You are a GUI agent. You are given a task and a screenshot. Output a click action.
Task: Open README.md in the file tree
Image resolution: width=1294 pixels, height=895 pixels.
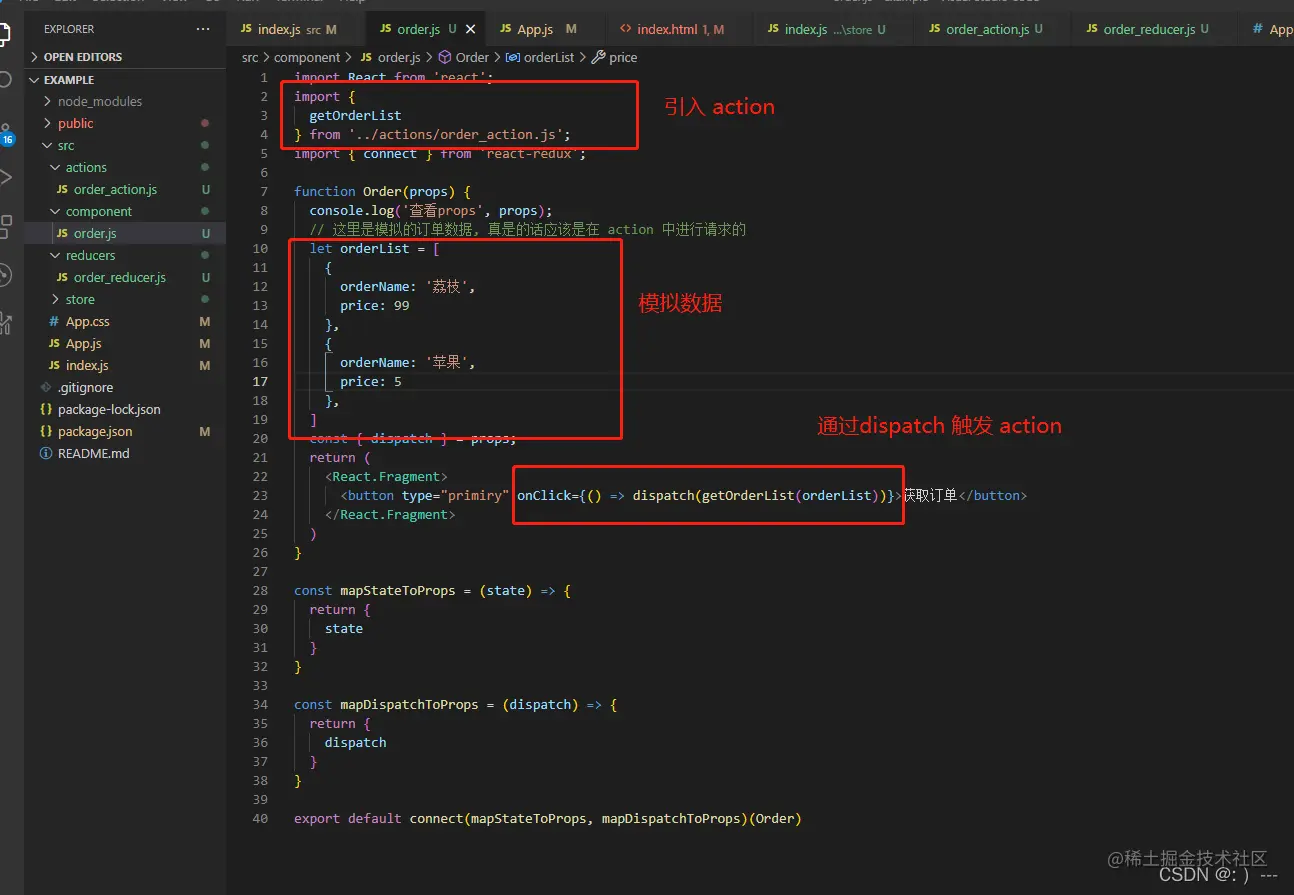(125, 453)
